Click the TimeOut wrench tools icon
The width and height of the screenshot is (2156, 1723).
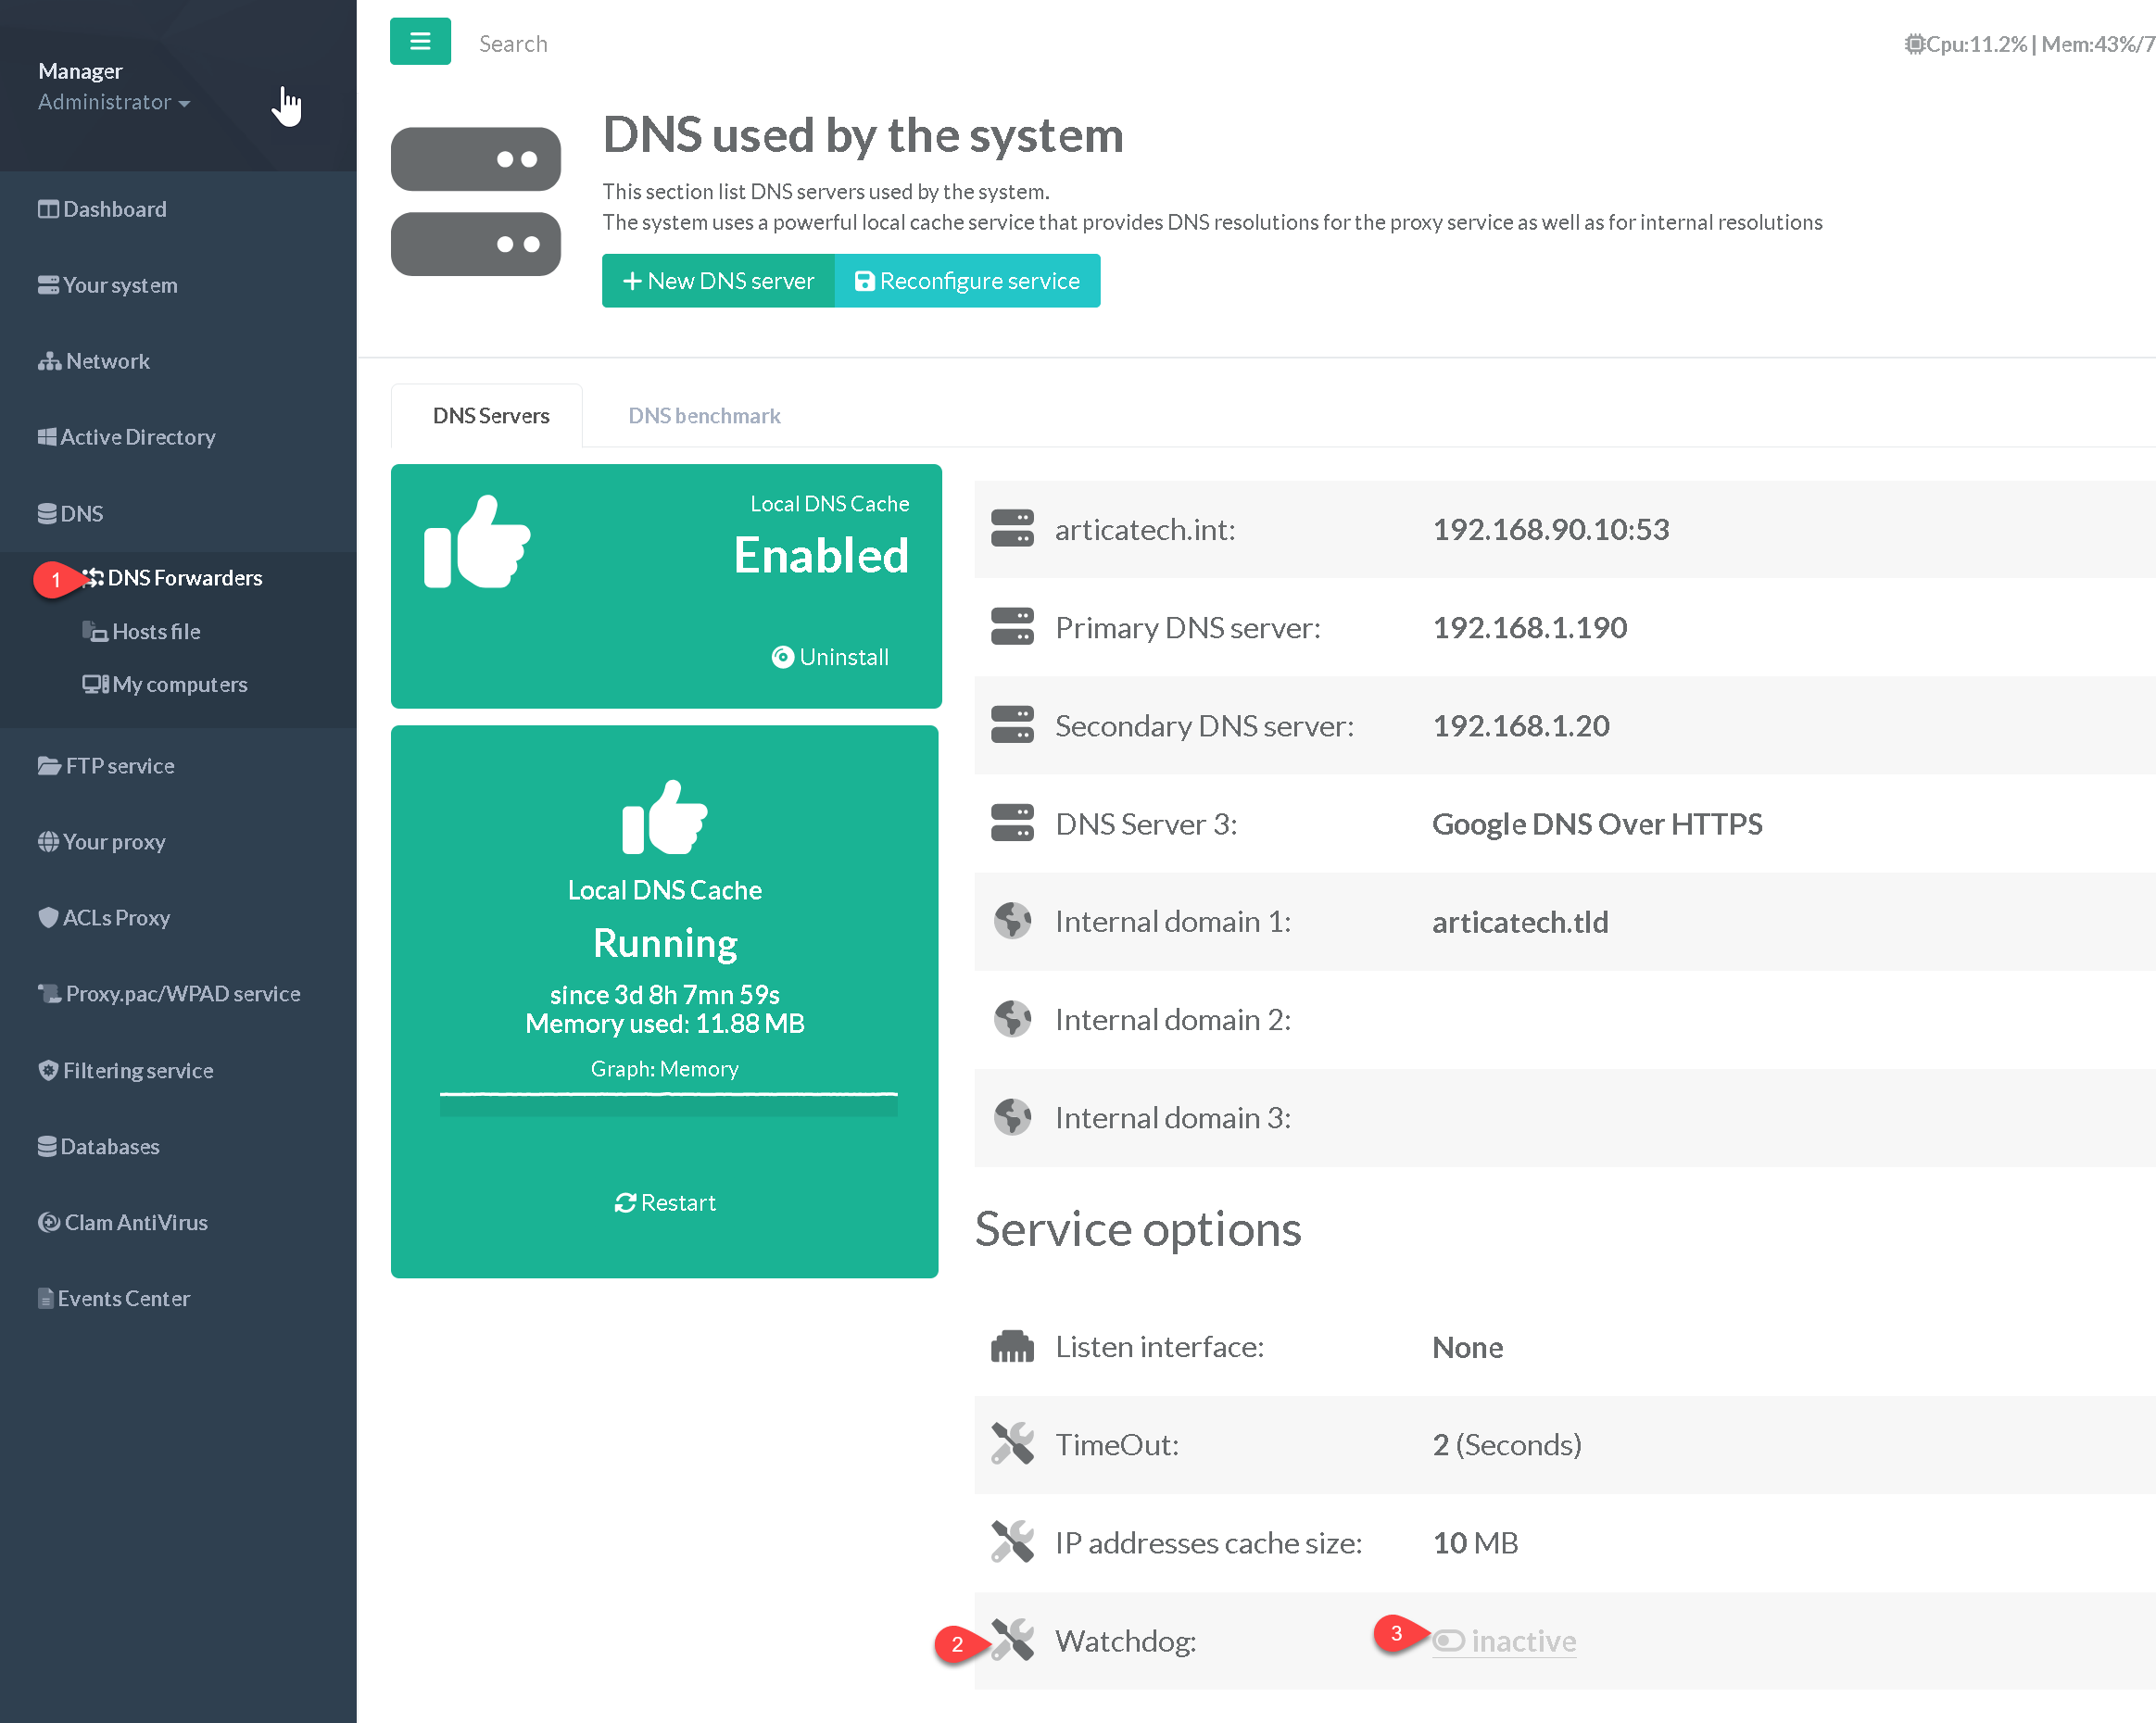(x=1012, y=1444)
